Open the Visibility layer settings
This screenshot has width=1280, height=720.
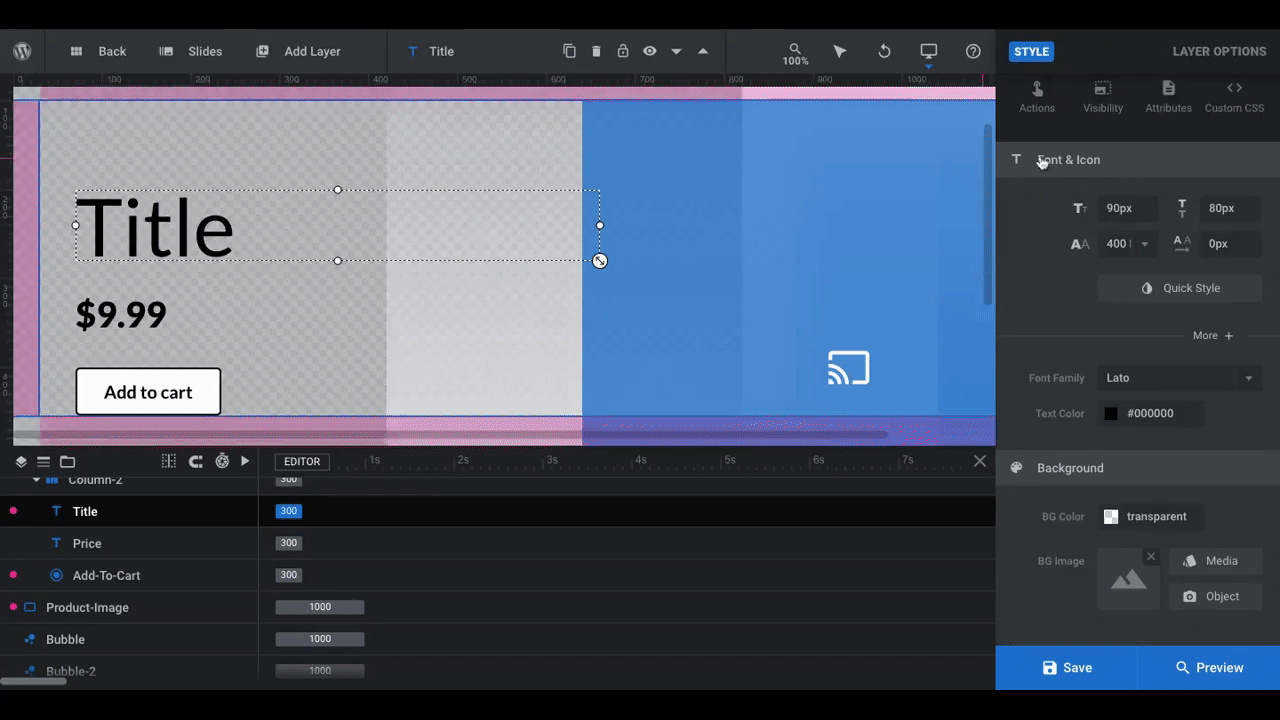click(x=1103, y=97)
